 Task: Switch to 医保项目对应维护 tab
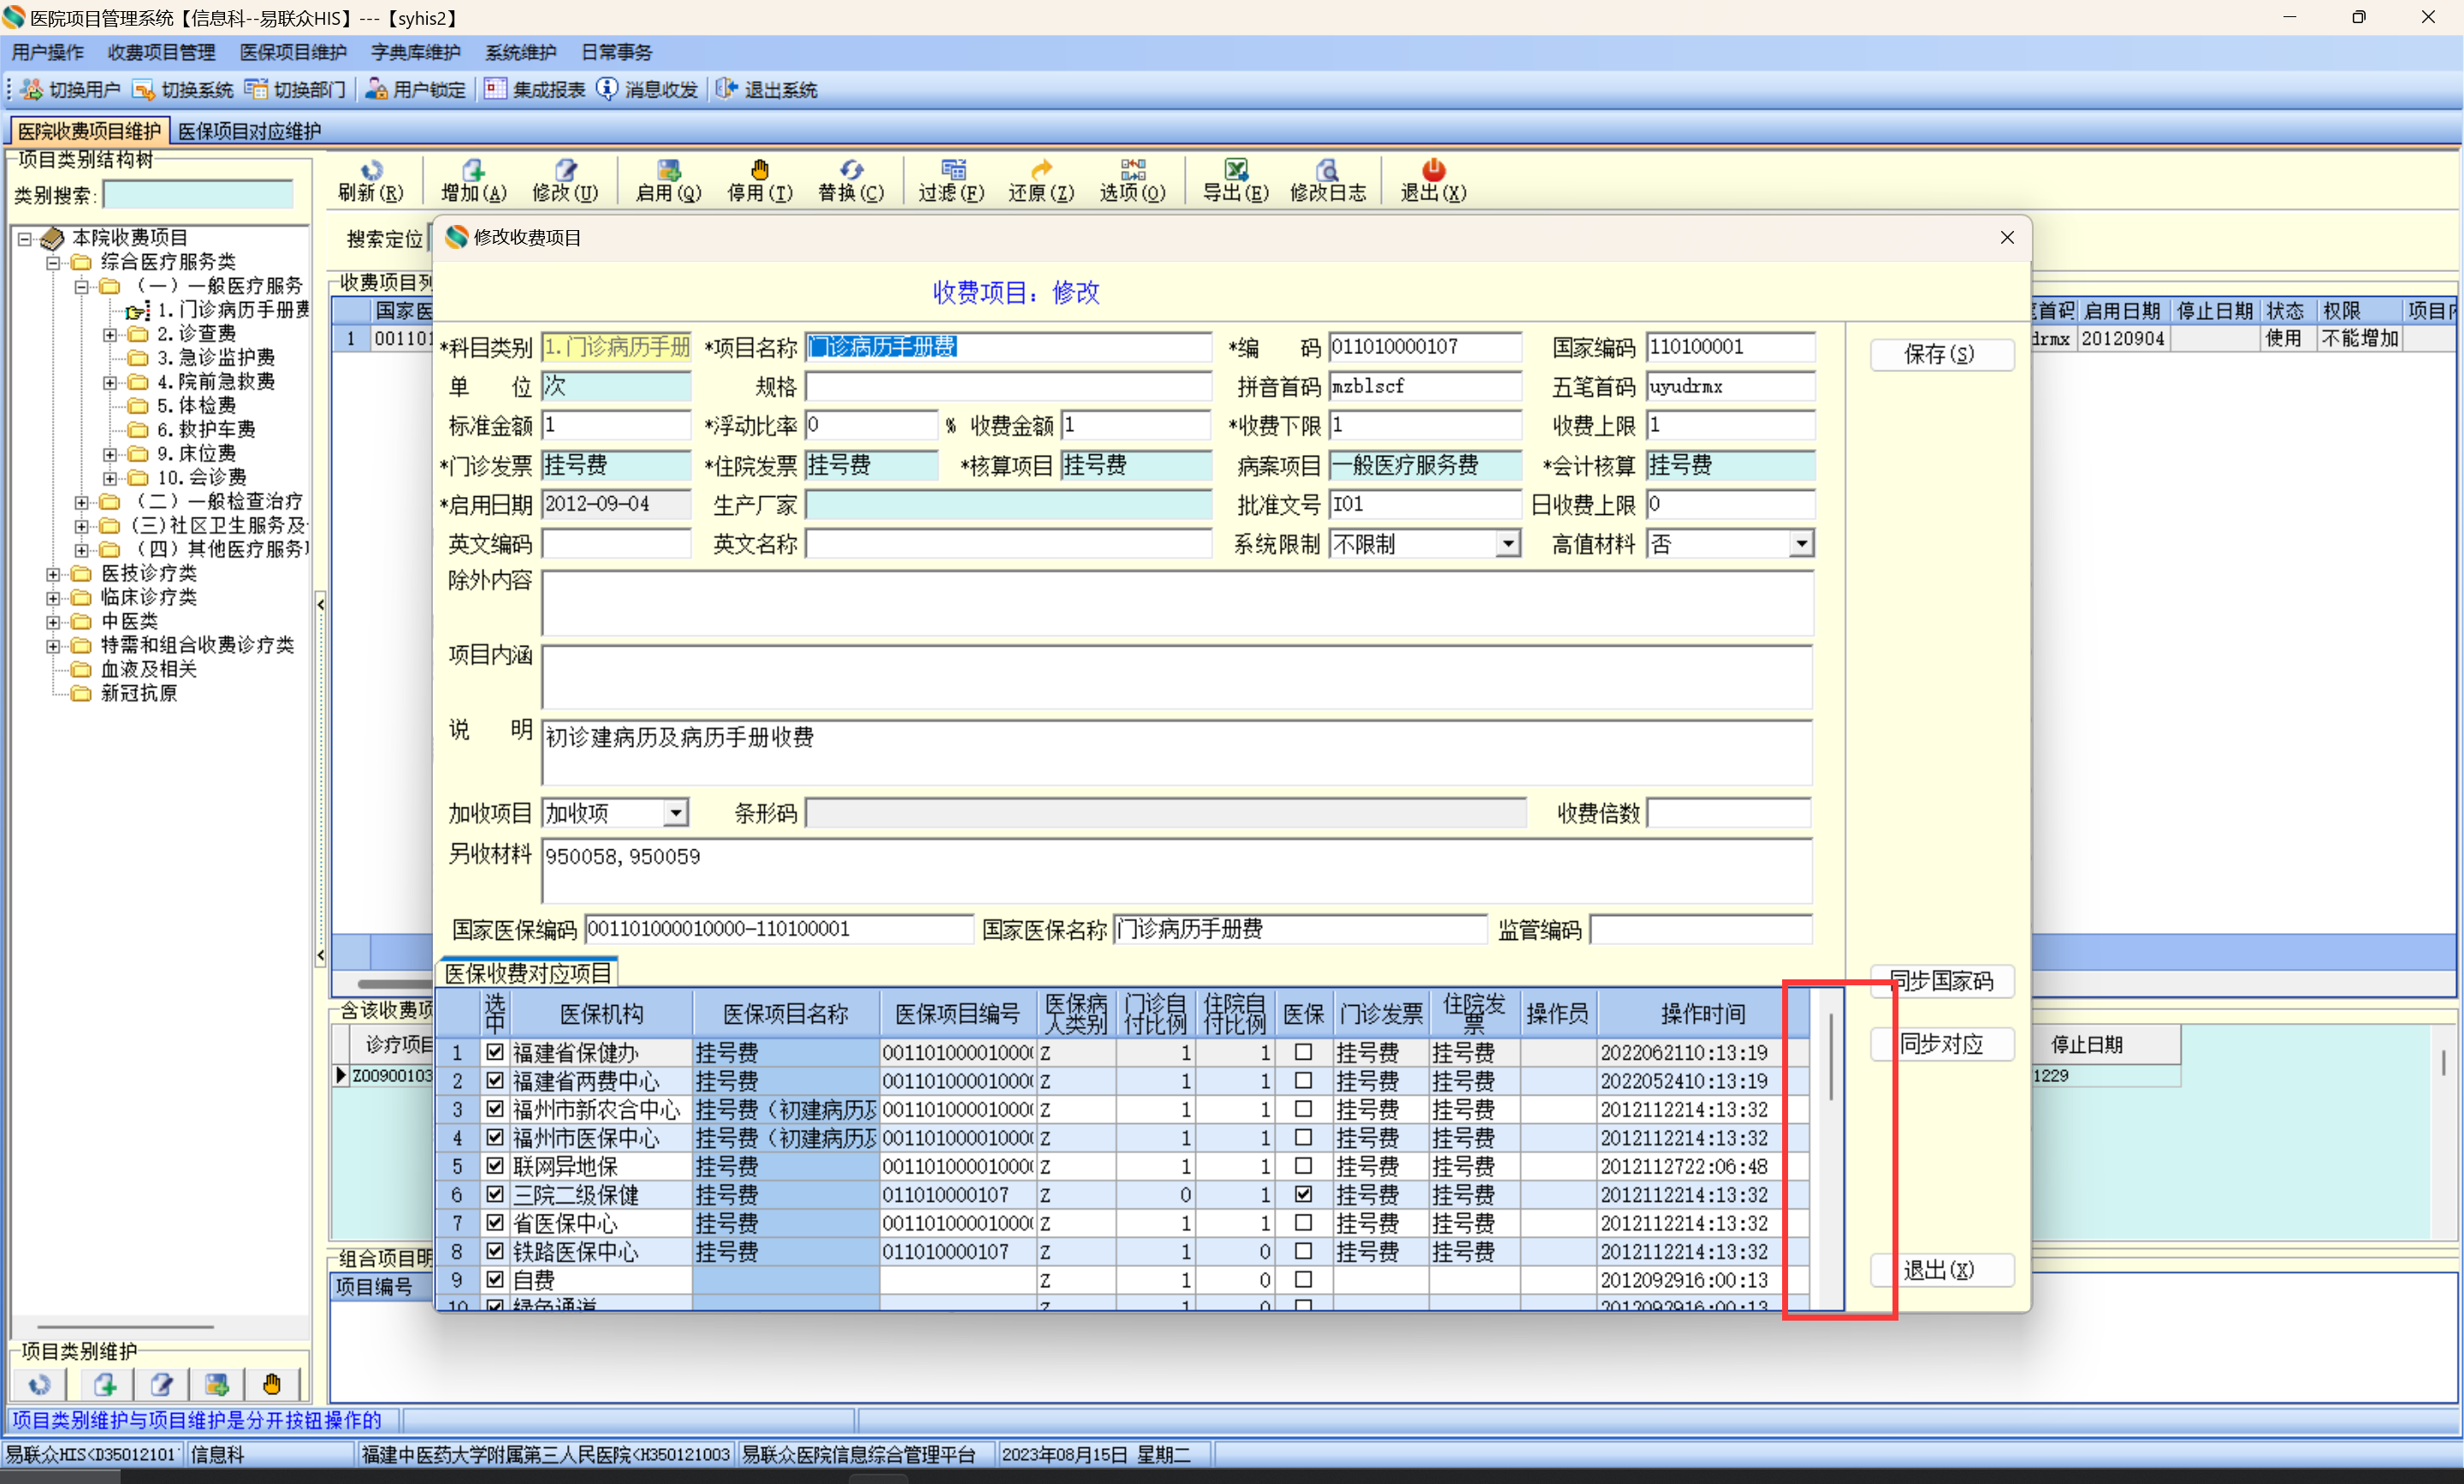point(250,131)
